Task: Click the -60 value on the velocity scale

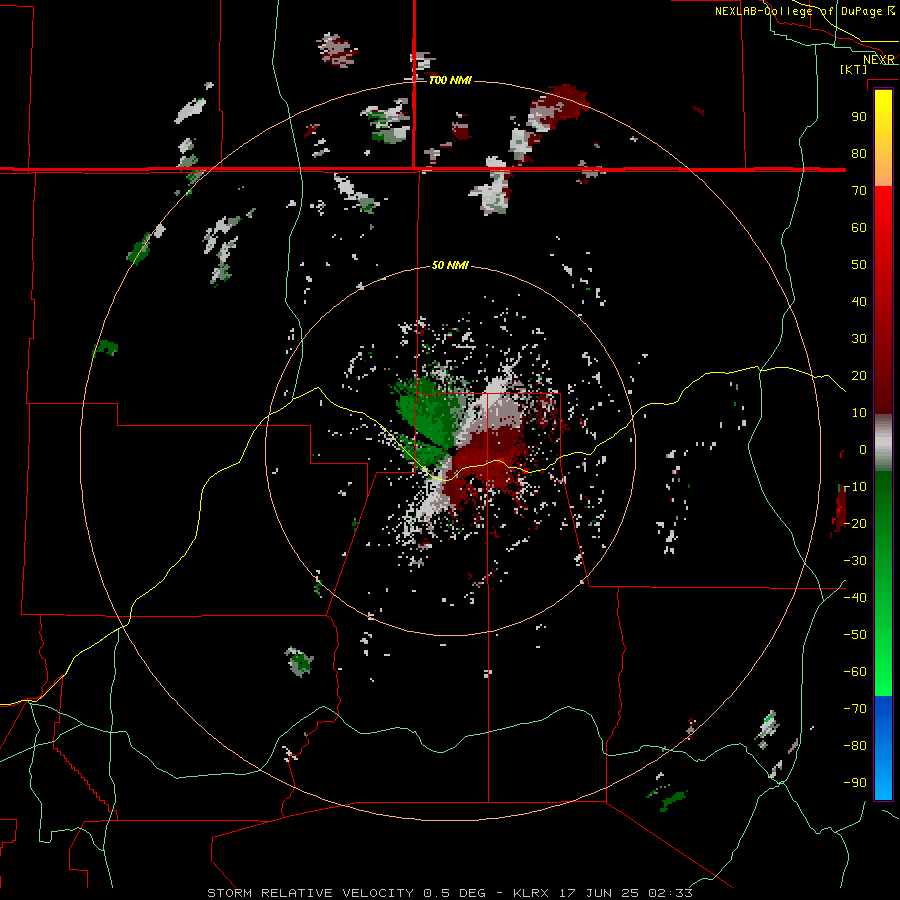Action: click(855, 672)
